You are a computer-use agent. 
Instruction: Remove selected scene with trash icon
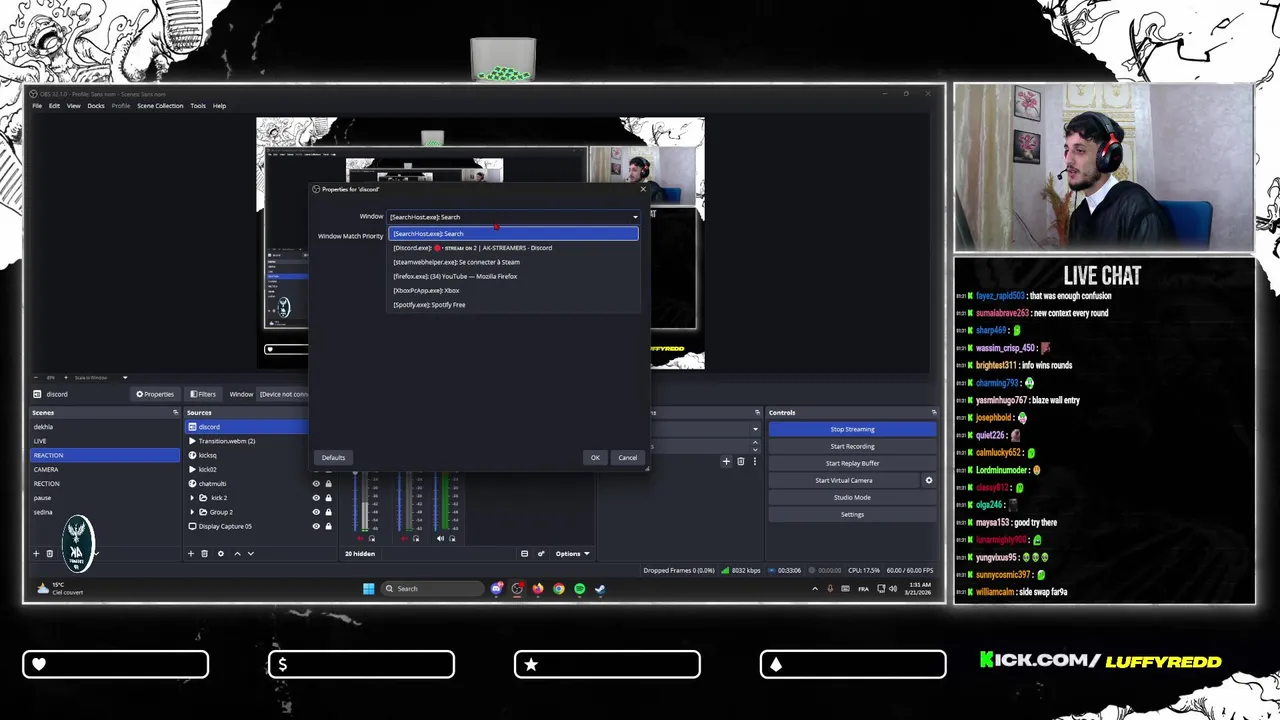[50, 553]
